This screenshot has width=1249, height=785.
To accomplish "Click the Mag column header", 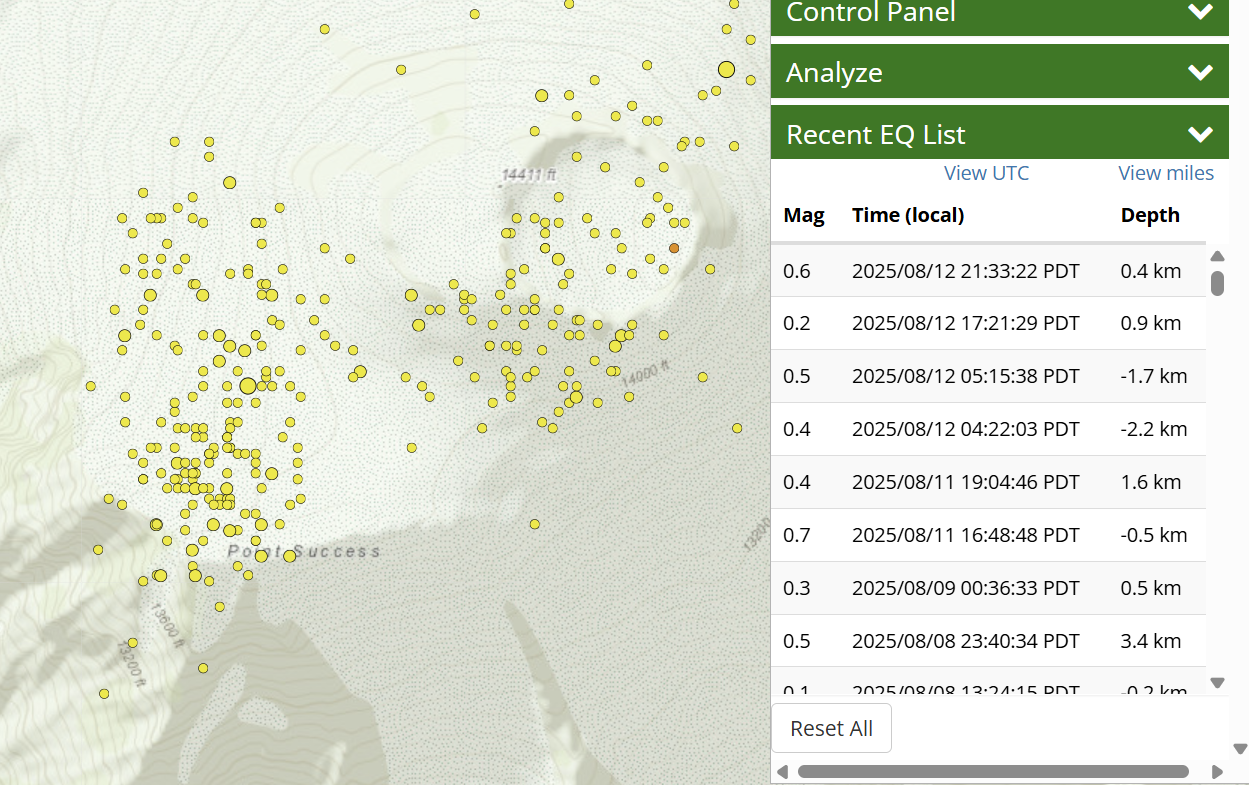I will pyautogui.click(x=804, y=215).
